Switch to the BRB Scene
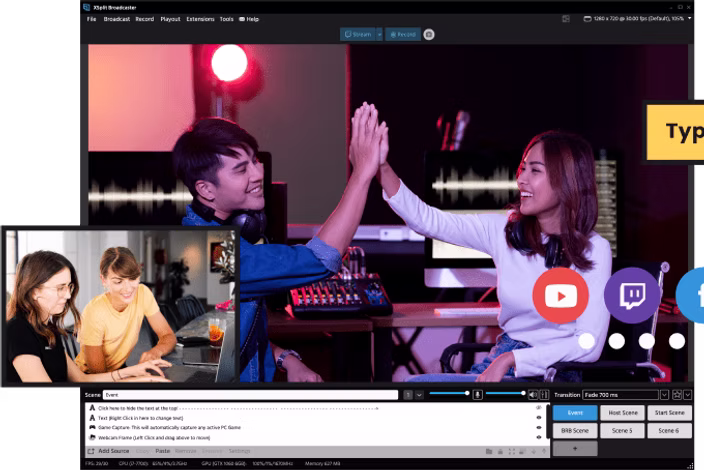This screenshot has height=470, width=704. click(x=575, y=430)
